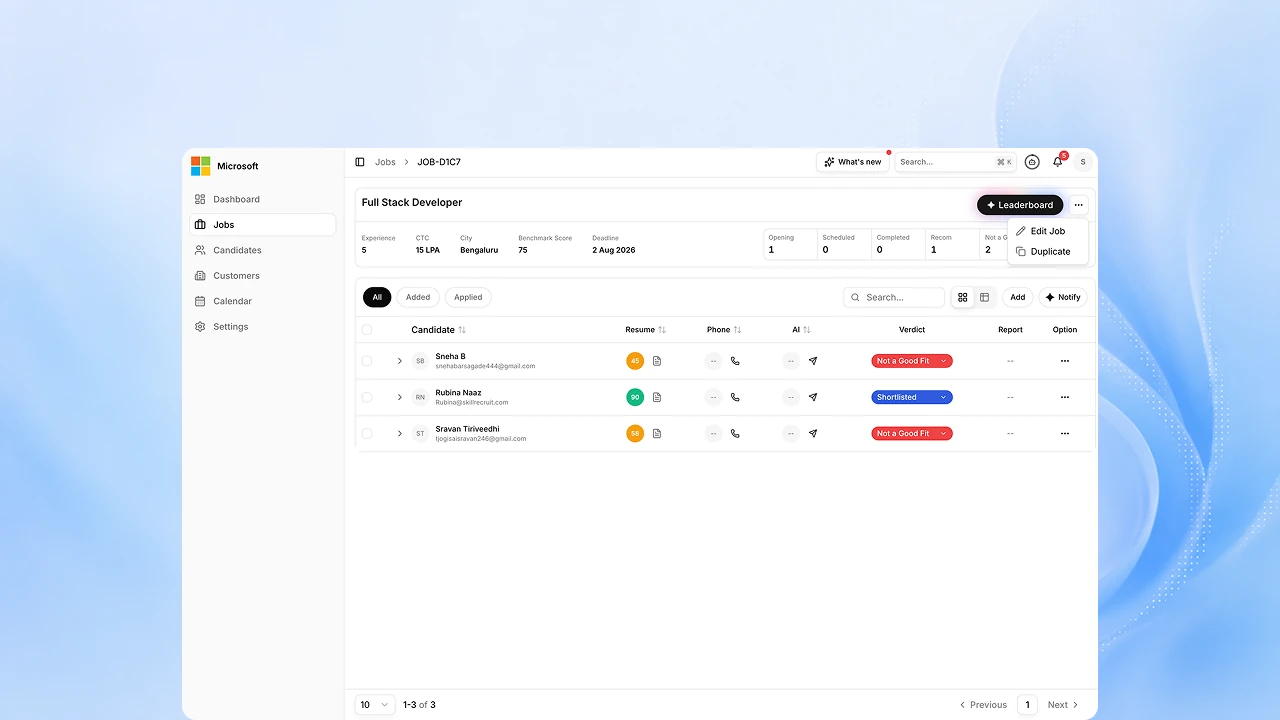Image resolution: width=1280 pixels, height=720 pixels.
Task: Open the AI assistant bot icon
Action: (x=1032, y=162)
